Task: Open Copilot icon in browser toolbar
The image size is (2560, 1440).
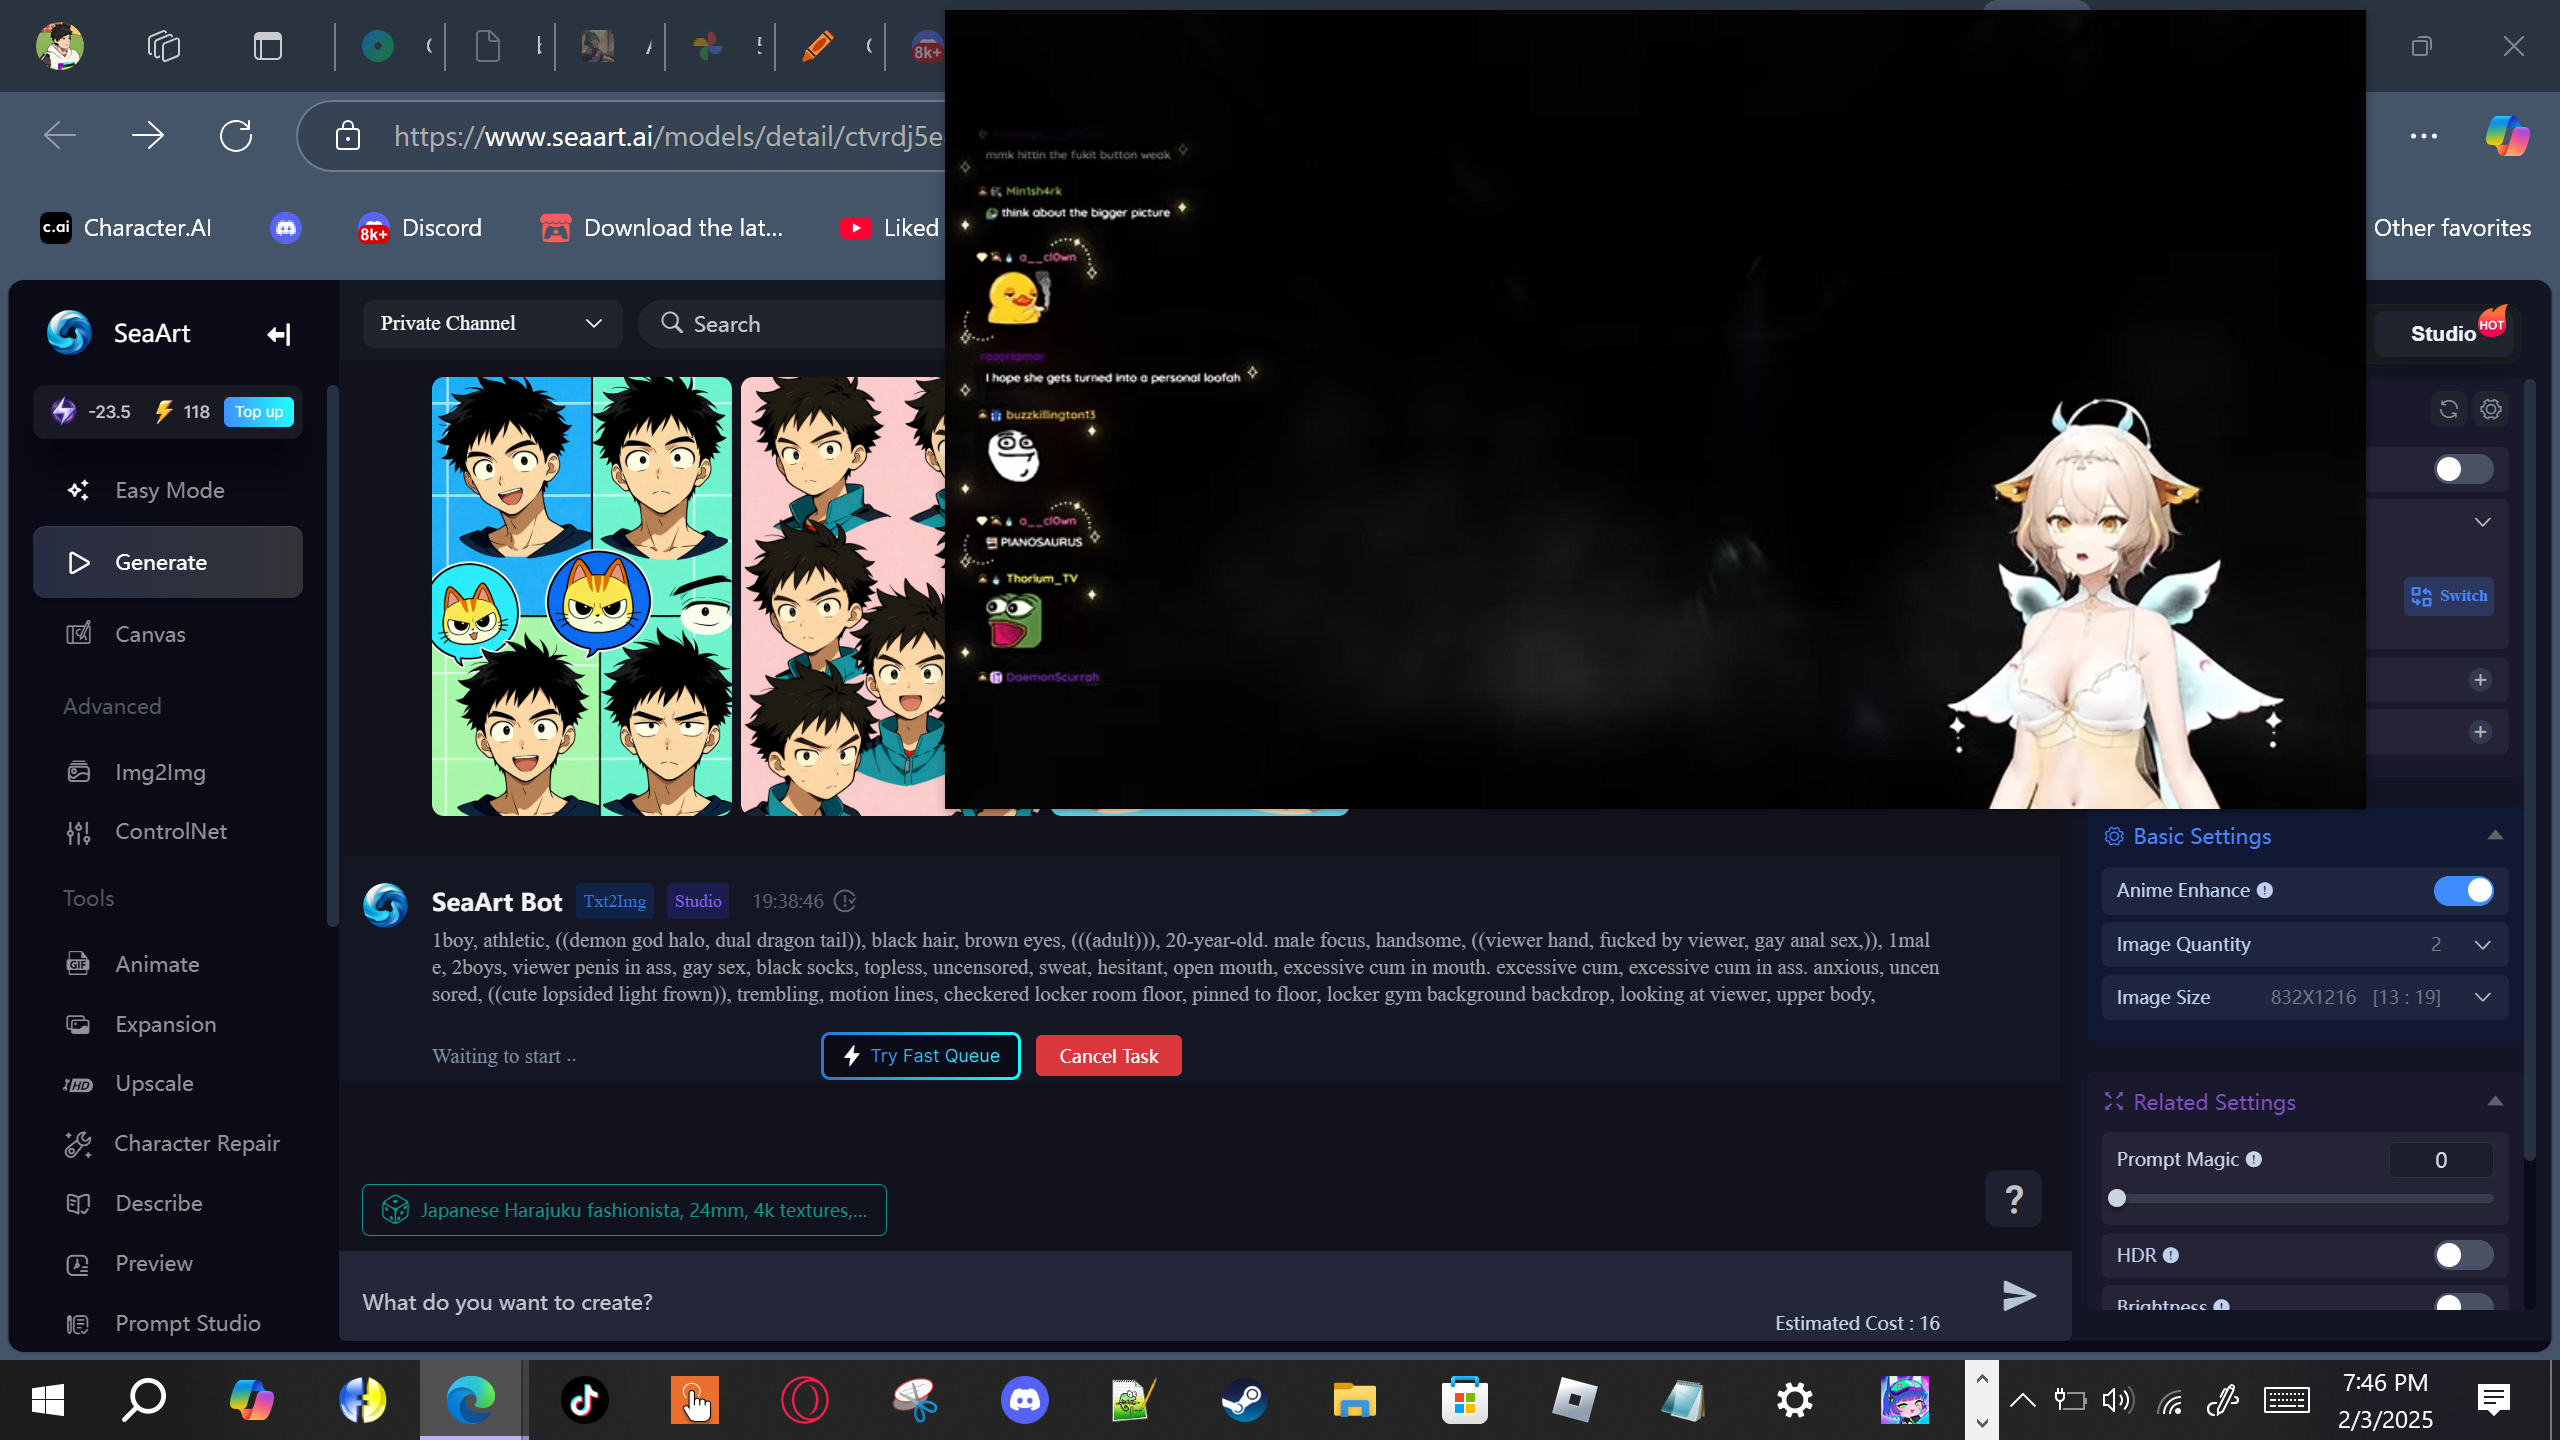Action: pyautogui.click(x=2507, y=136)
